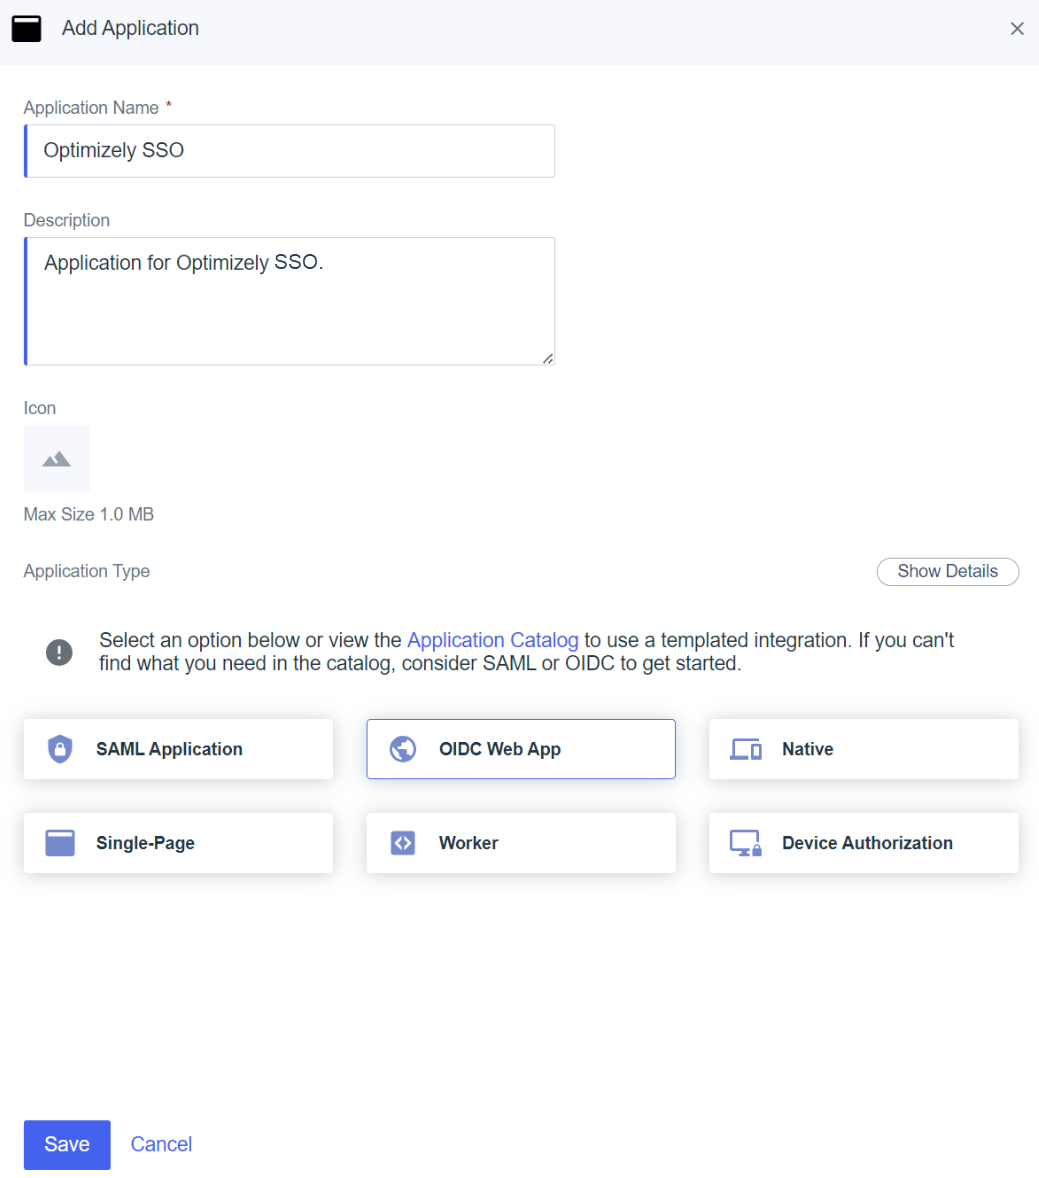The width and height of the screenshot is (1039, 1178).
Task: Click the Single-Page window icon
Action: [x=60, y=843]
